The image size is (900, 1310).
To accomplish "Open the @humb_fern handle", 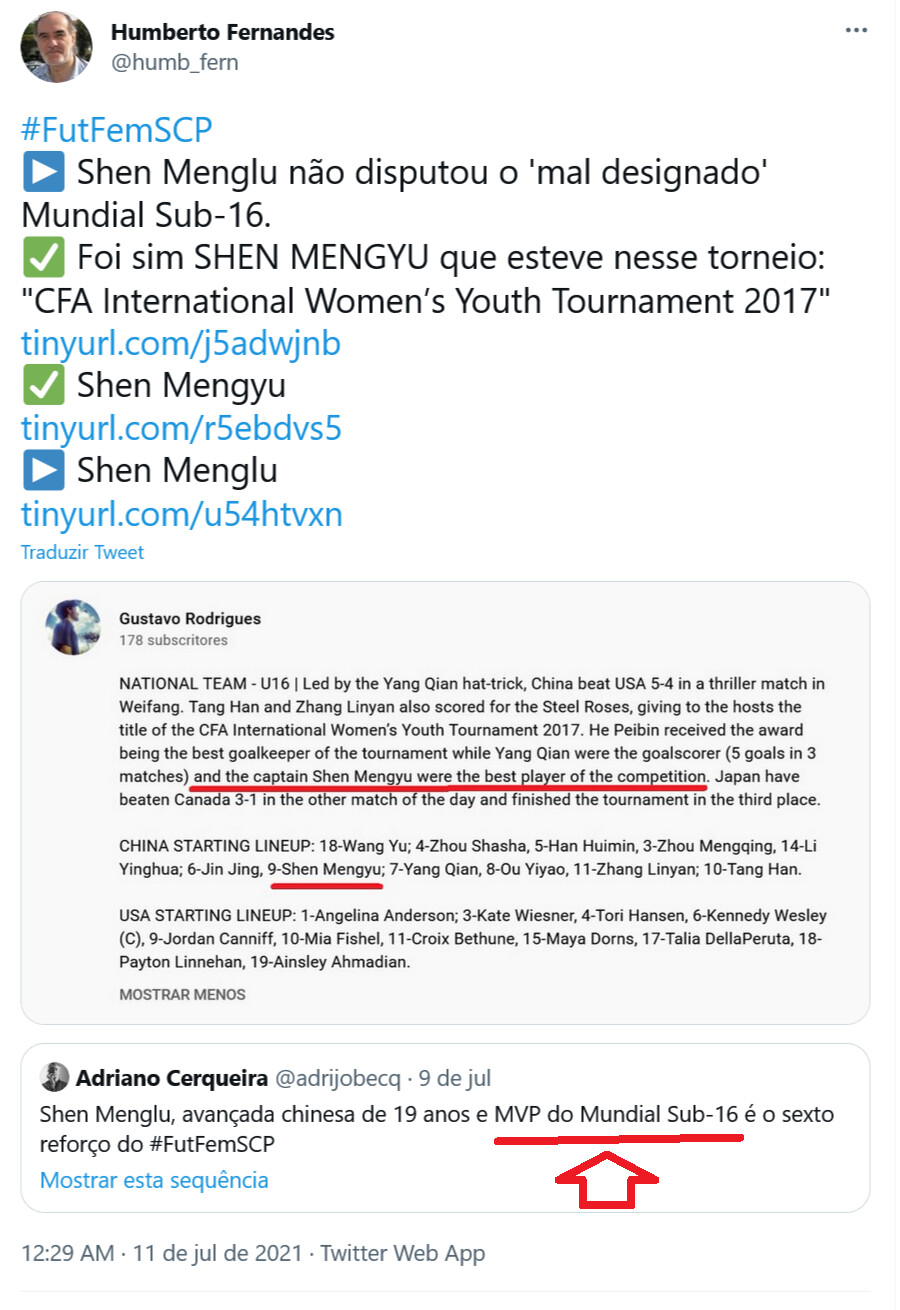I will [174, 63].
